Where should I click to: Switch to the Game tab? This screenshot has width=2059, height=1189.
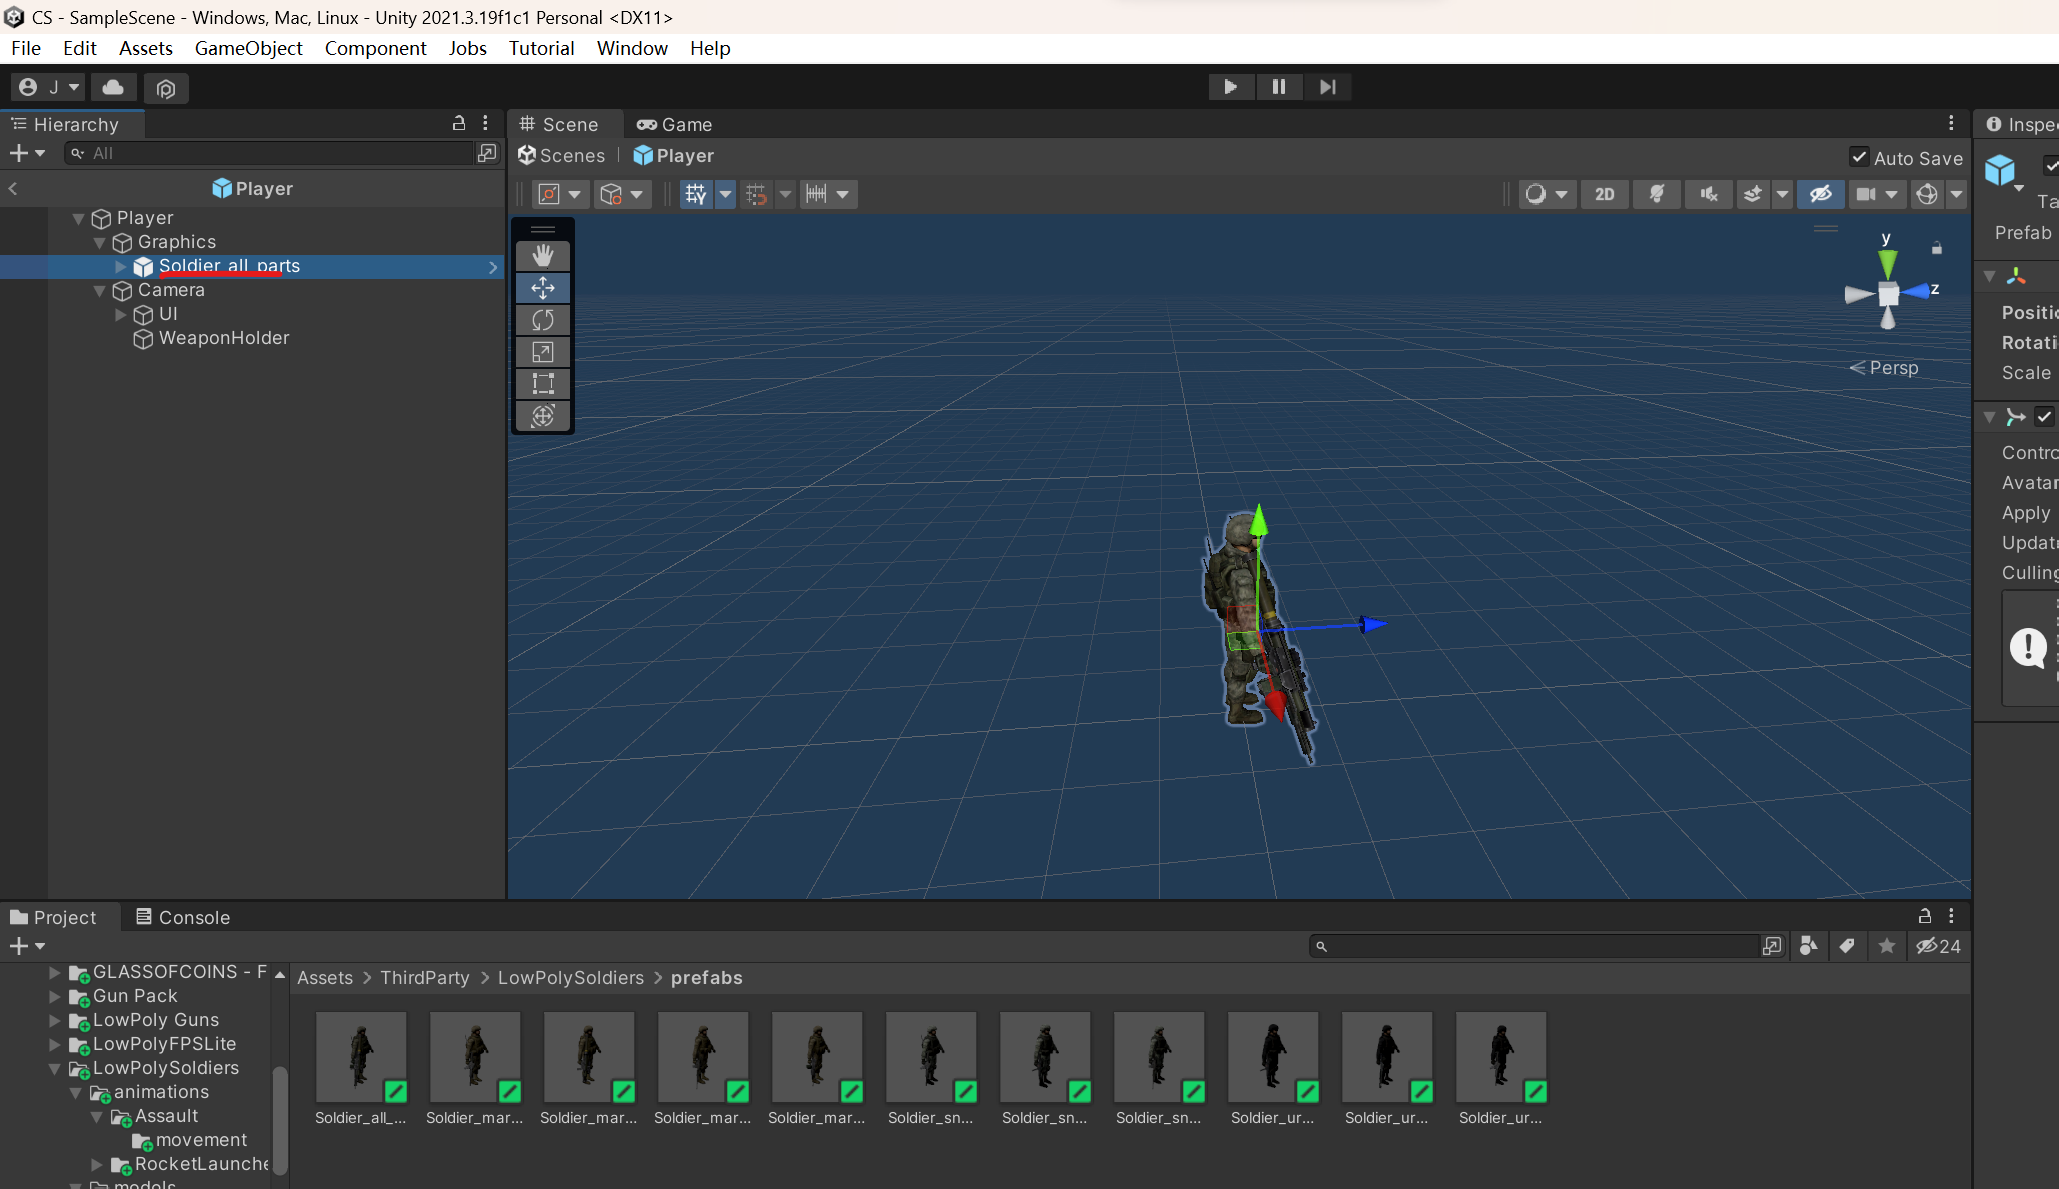(675, 124)
